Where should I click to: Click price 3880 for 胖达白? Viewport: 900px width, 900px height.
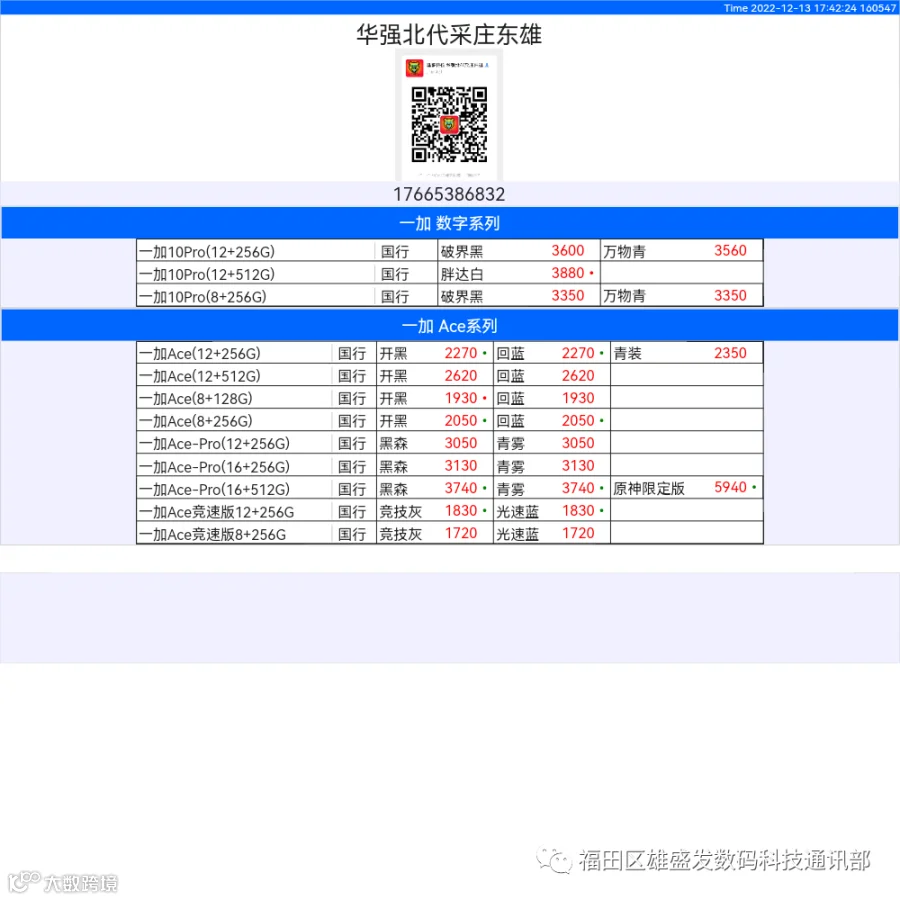pyautogui.click(x=568, y=273)
